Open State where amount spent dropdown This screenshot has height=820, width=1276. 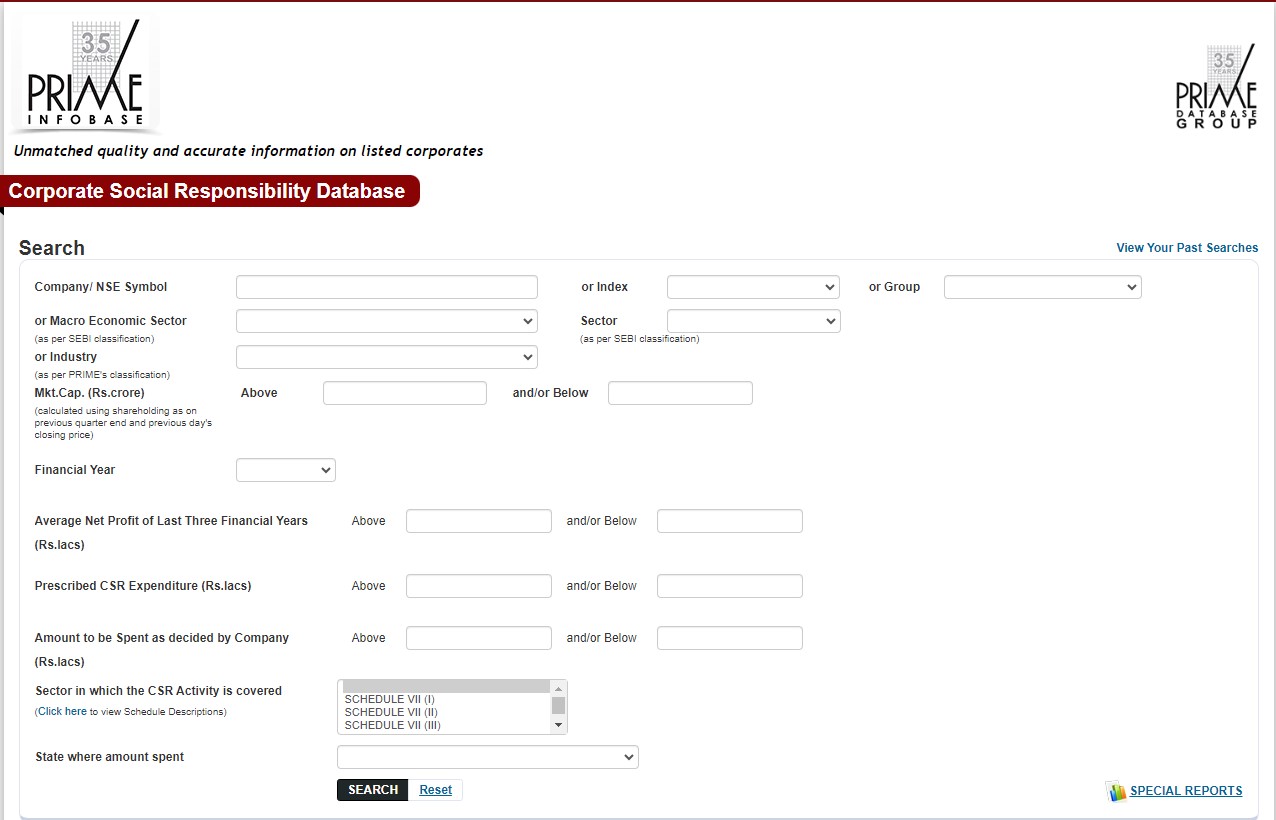point(487,757)
